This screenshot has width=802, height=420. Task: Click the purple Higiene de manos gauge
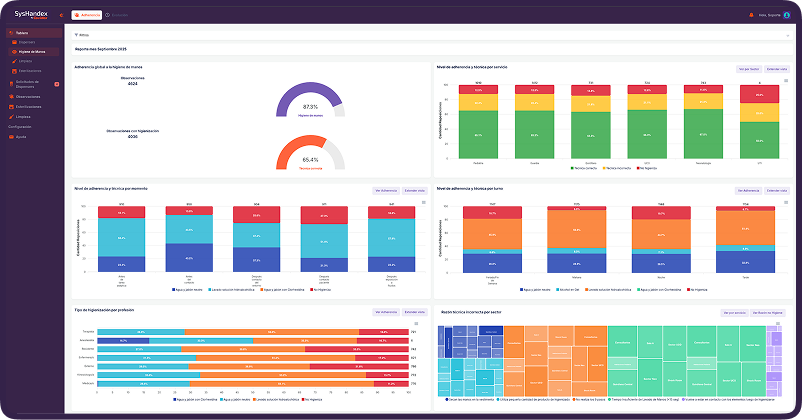310,100
